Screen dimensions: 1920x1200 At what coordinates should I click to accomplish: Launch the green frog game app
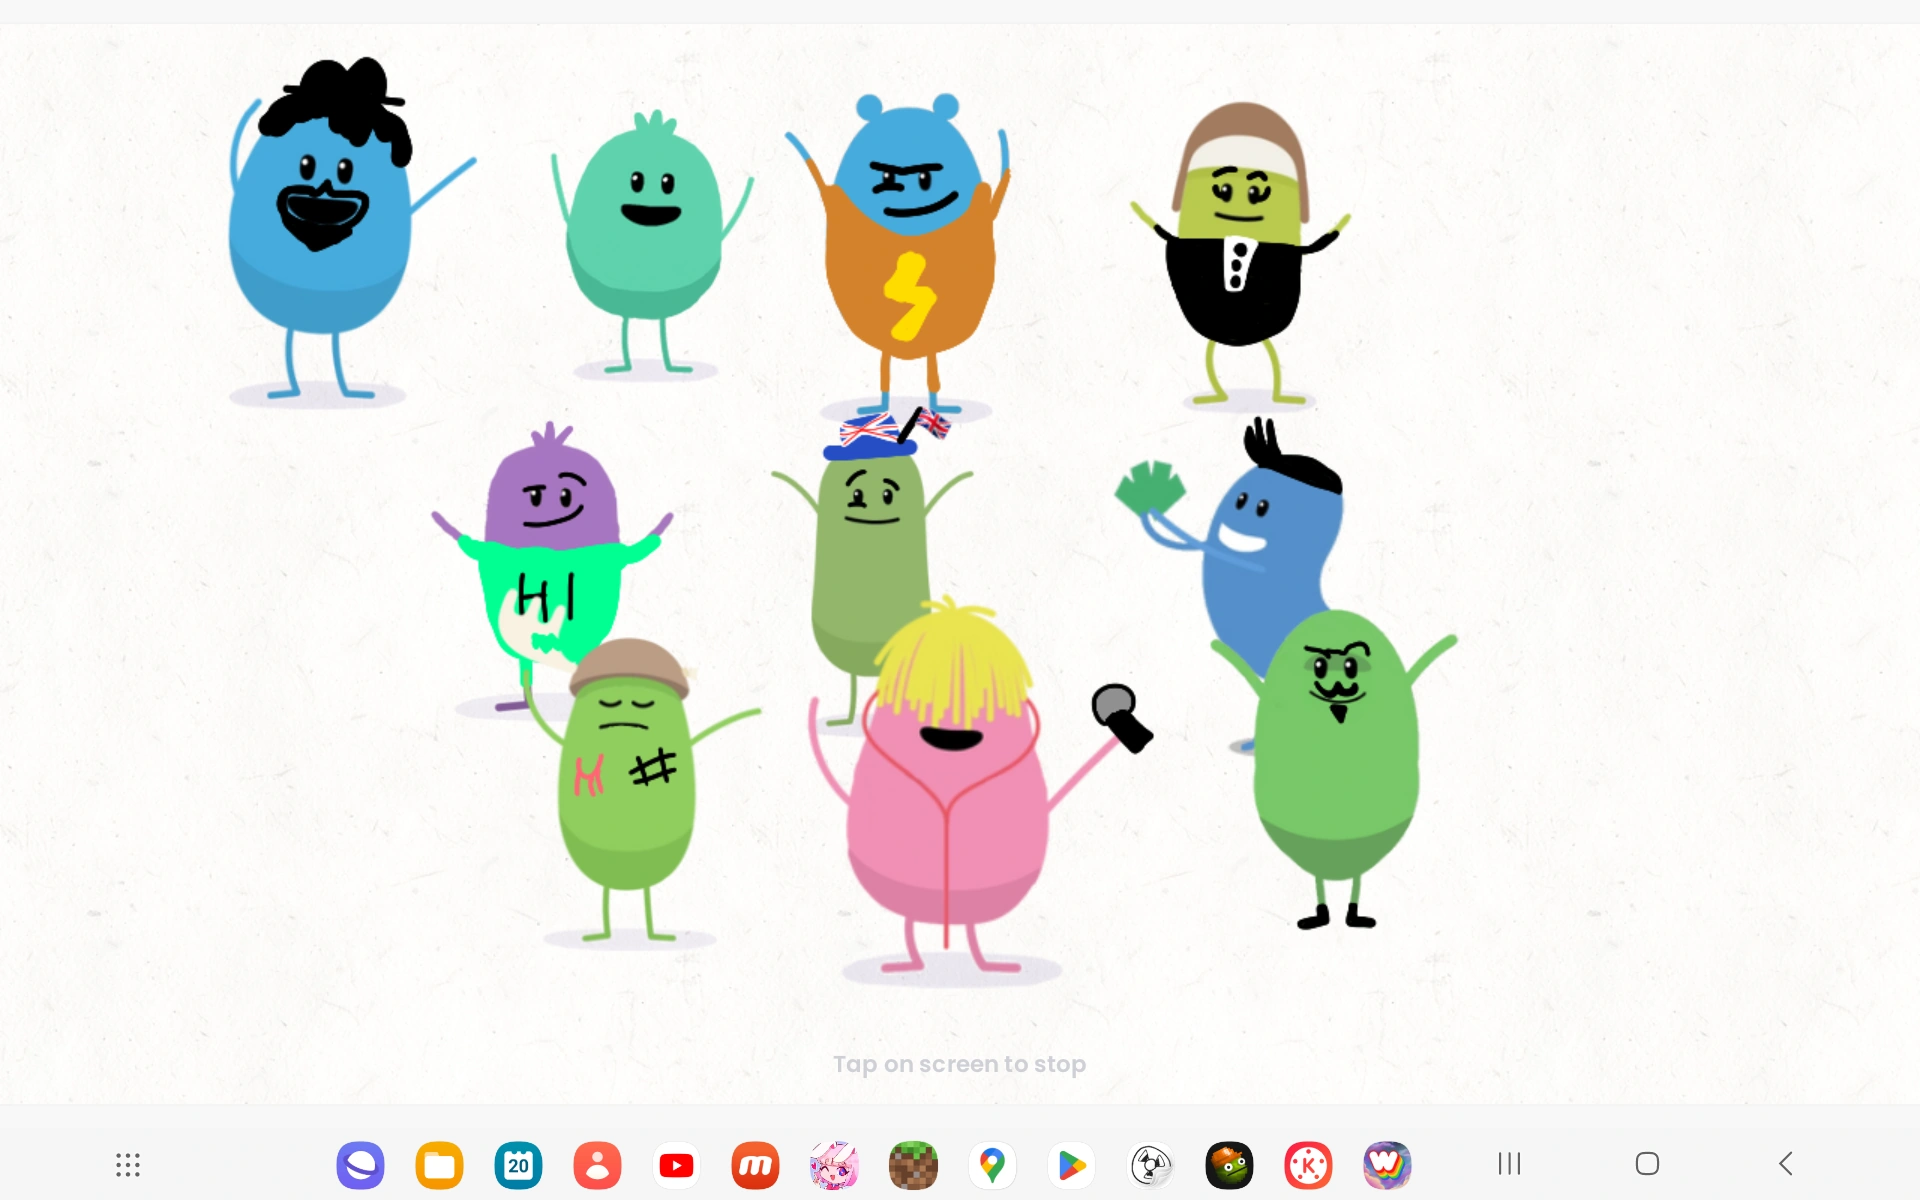[1229, 1164]
